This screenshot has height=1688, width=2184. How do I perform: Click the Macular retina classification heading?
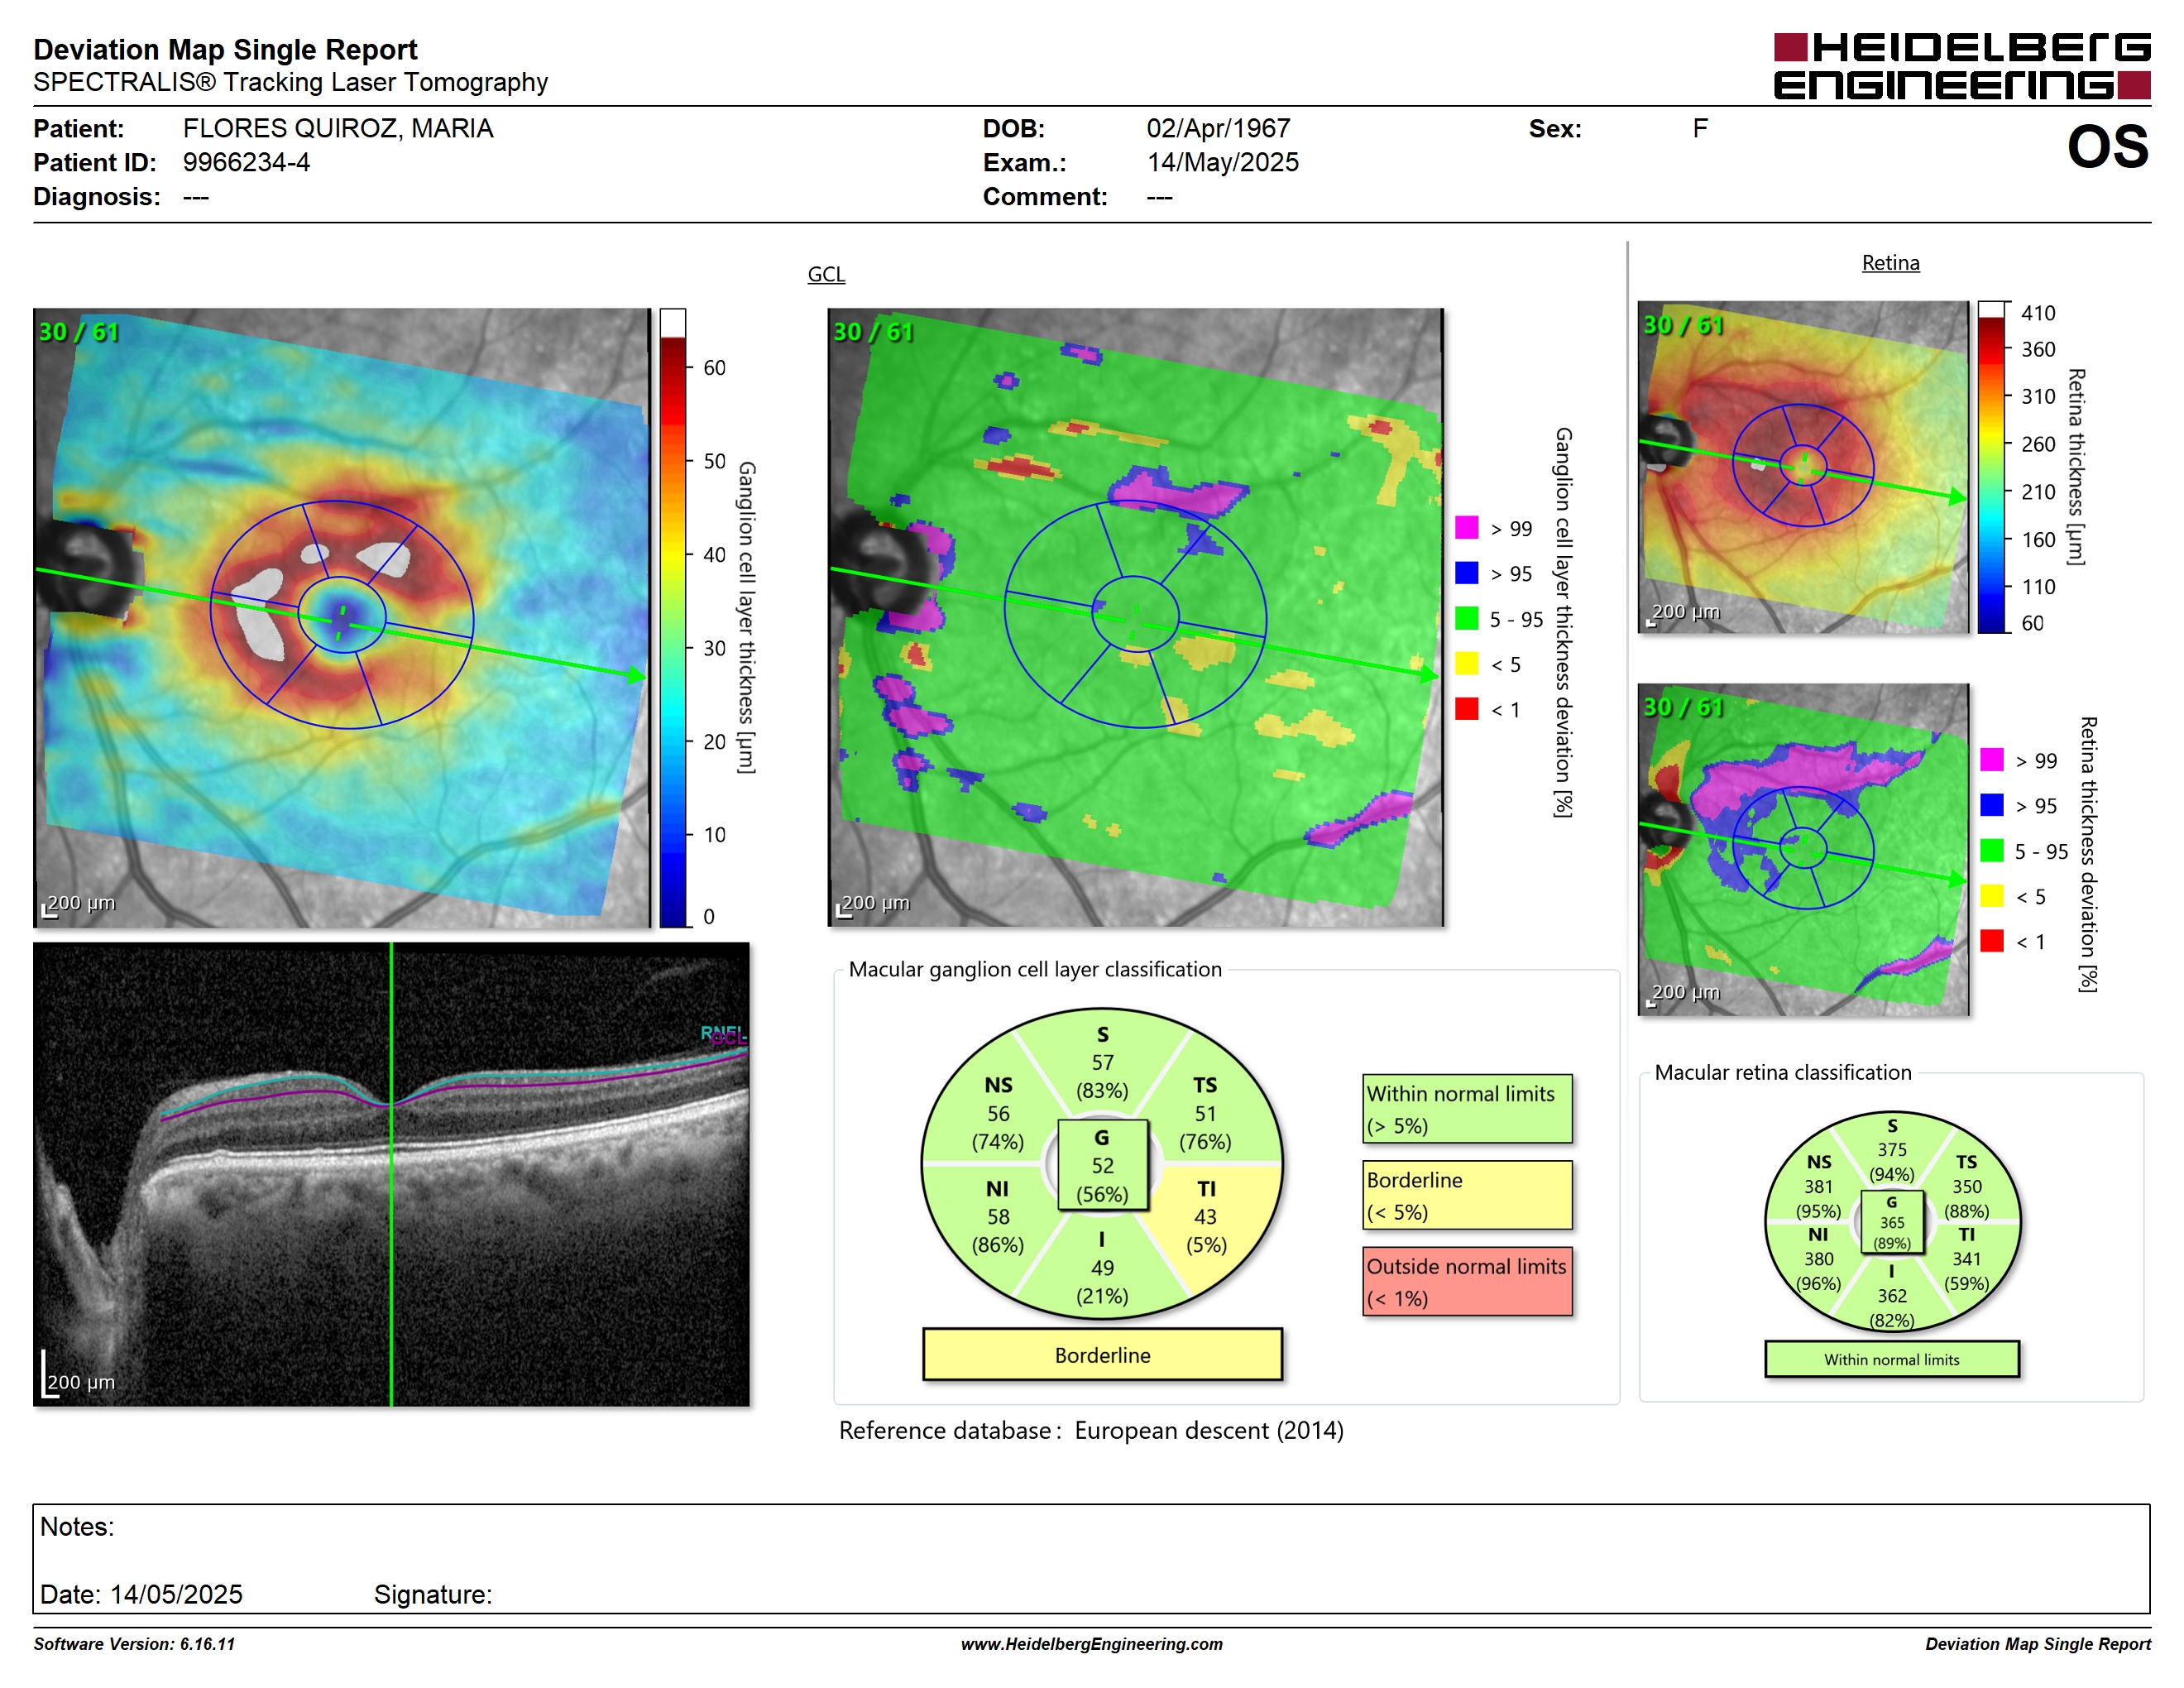pyautogui.click(x=1783, y=1072)
